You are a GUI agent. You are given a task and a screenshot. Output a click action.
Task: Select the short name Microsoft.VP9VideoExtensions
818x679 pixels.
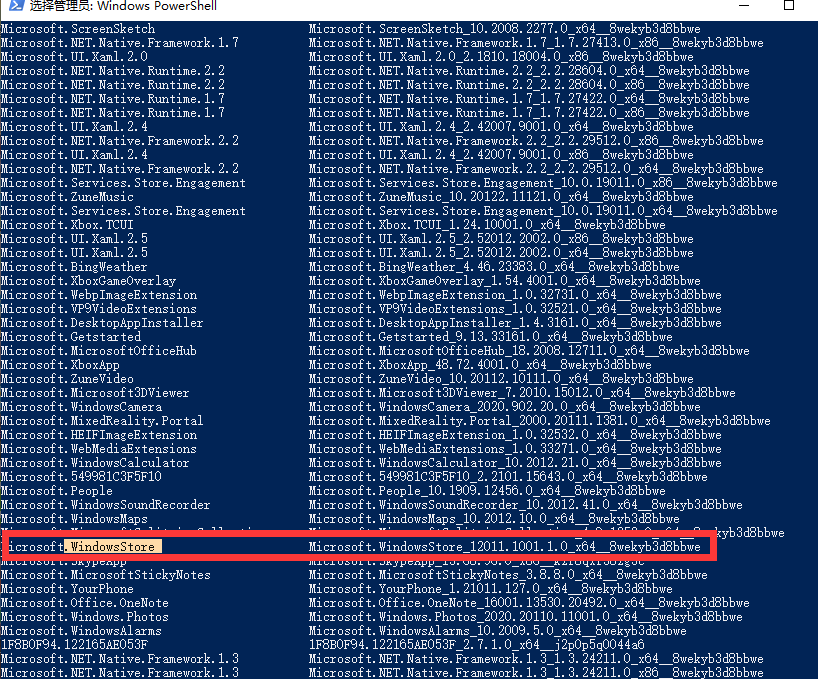click(x=99, y=309)
